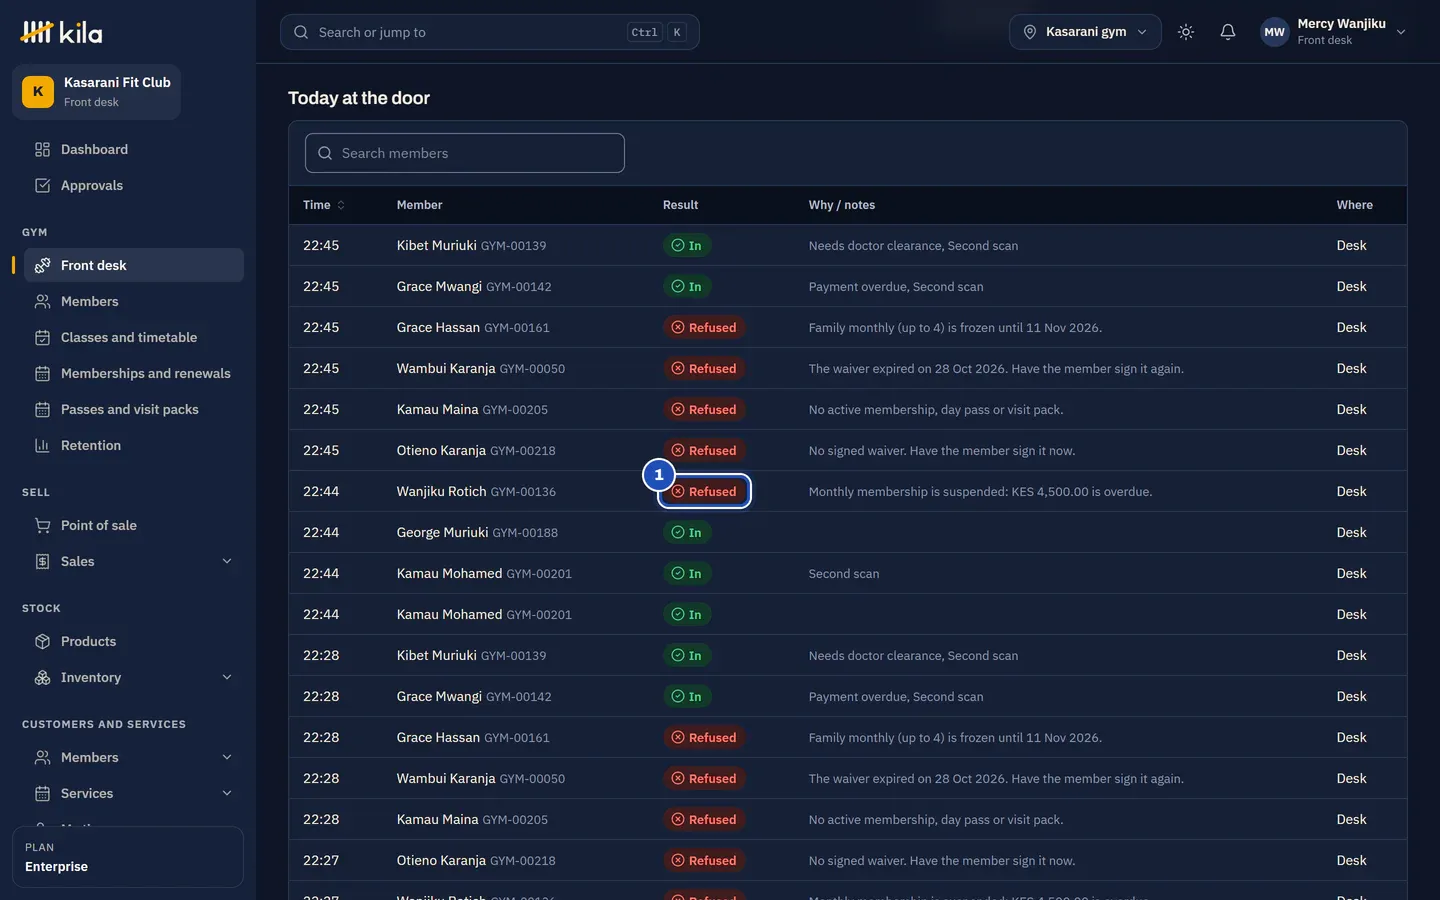Toggle the light theme sun icon
Screen dimensions: 1440x900
[1186, 32]
